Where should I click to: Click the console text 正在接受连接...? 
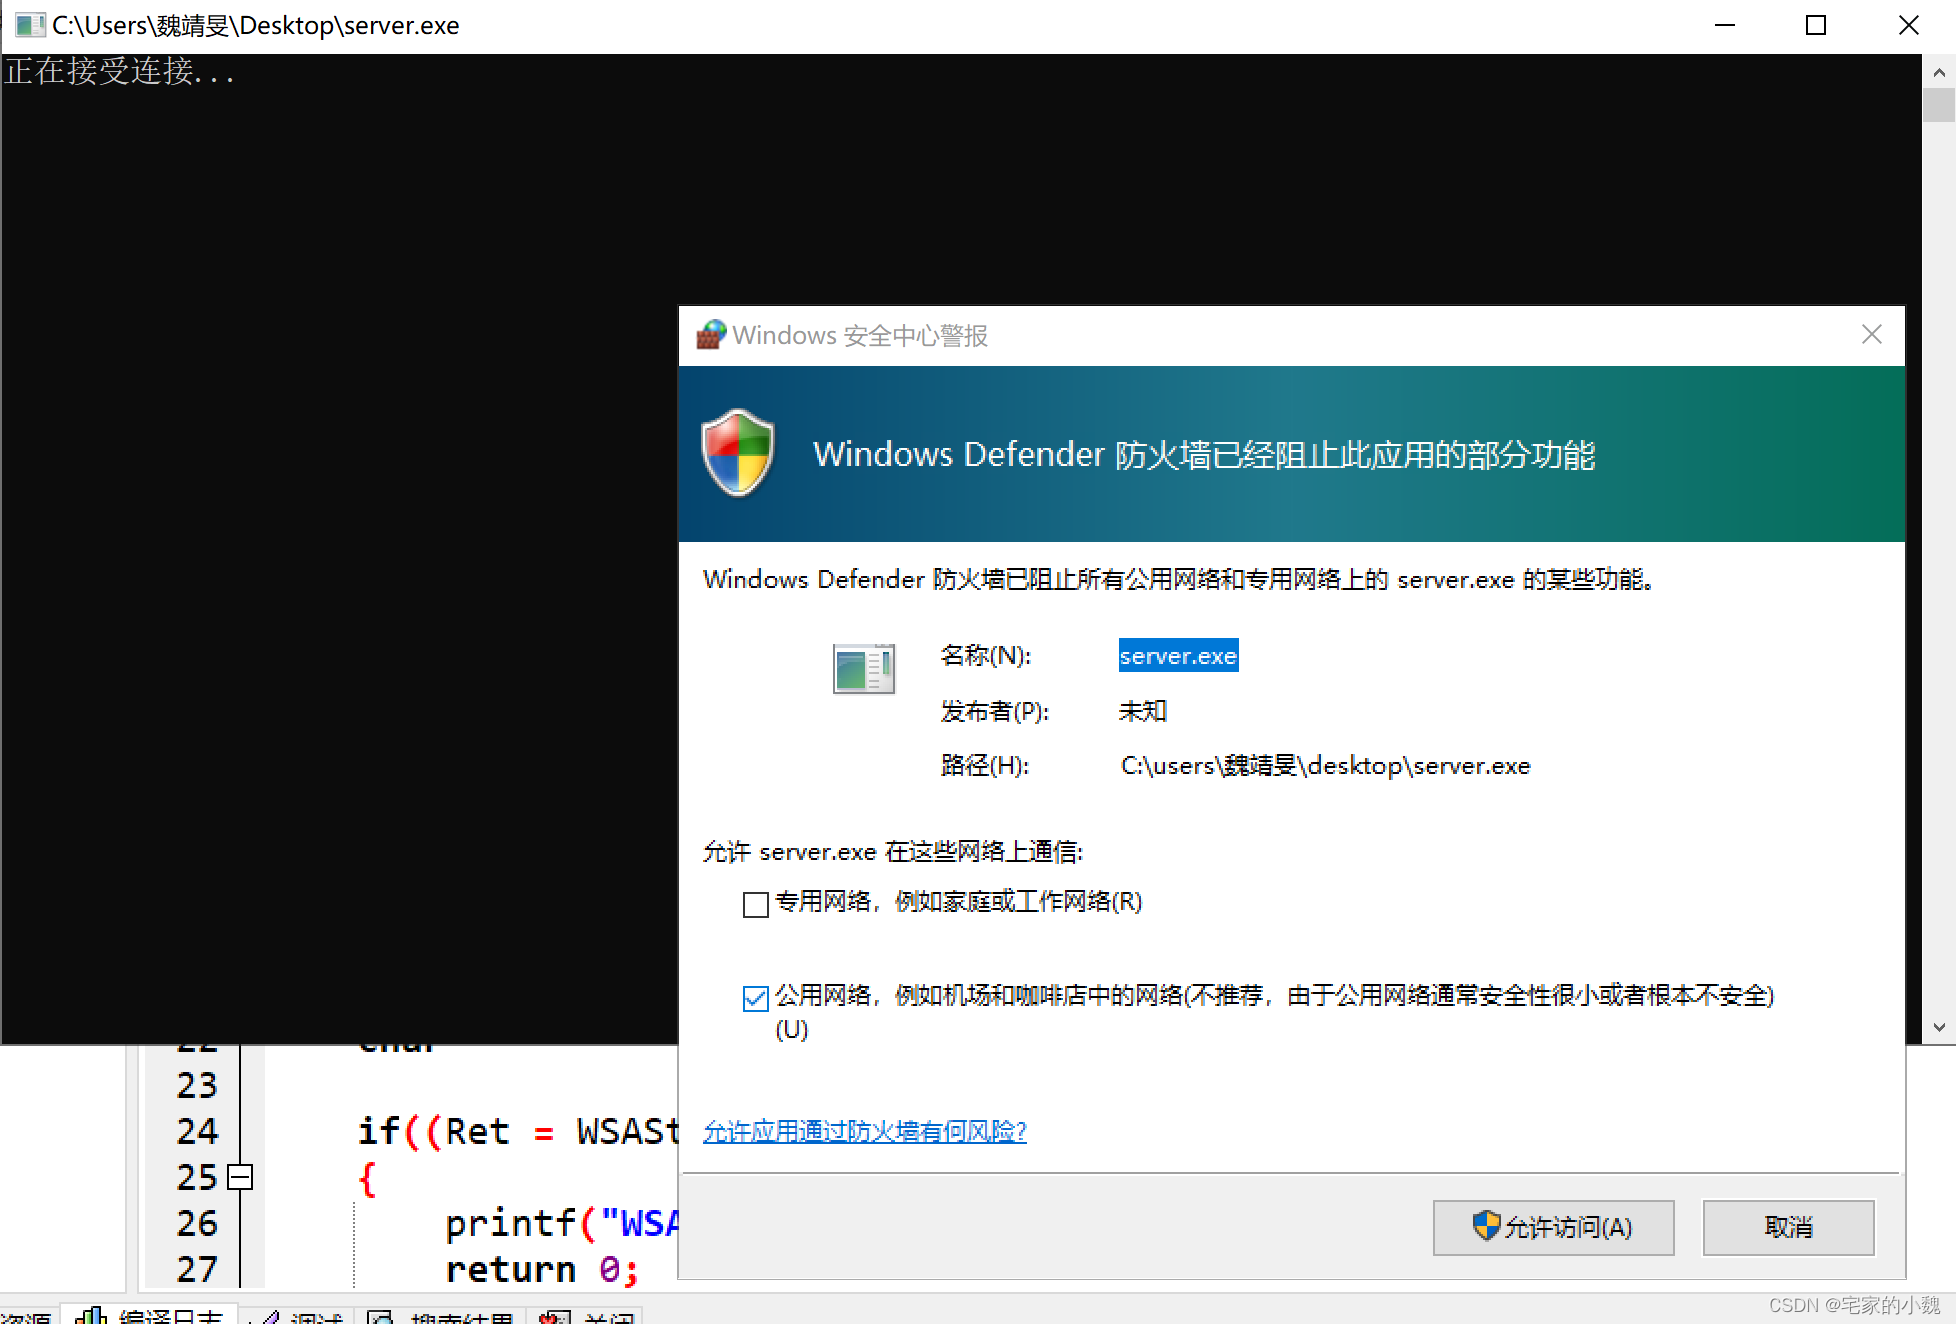(120, 71)
